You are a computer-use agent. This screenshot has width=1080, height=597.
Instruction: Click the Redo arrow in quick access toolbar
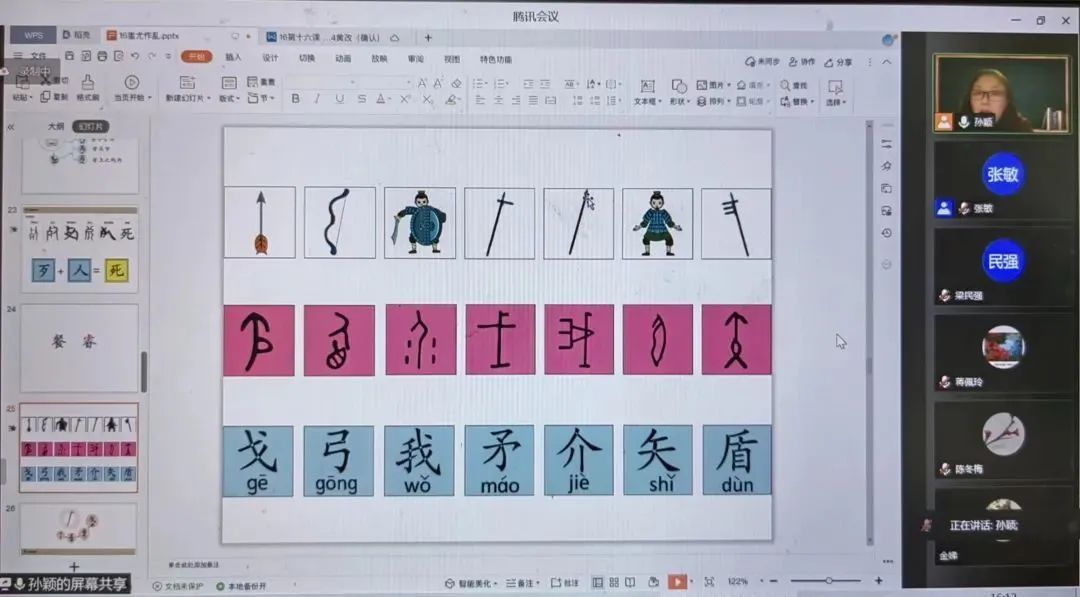point(152,56)
